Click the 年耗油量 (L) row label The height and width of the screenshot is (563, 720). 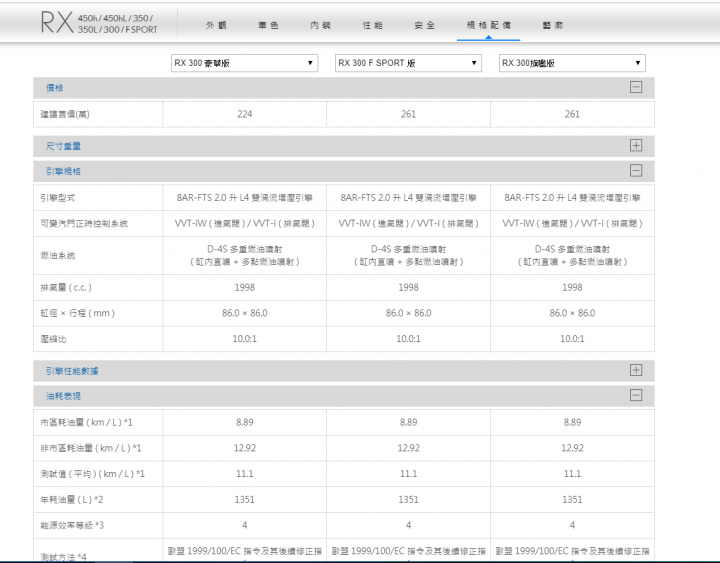coord(72,500)
